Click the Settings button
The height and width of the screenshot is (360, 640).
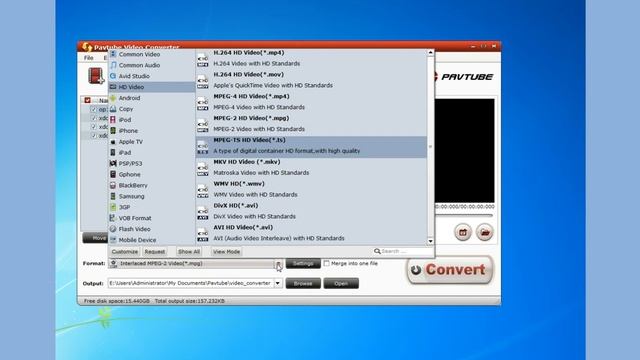[303, 264]
